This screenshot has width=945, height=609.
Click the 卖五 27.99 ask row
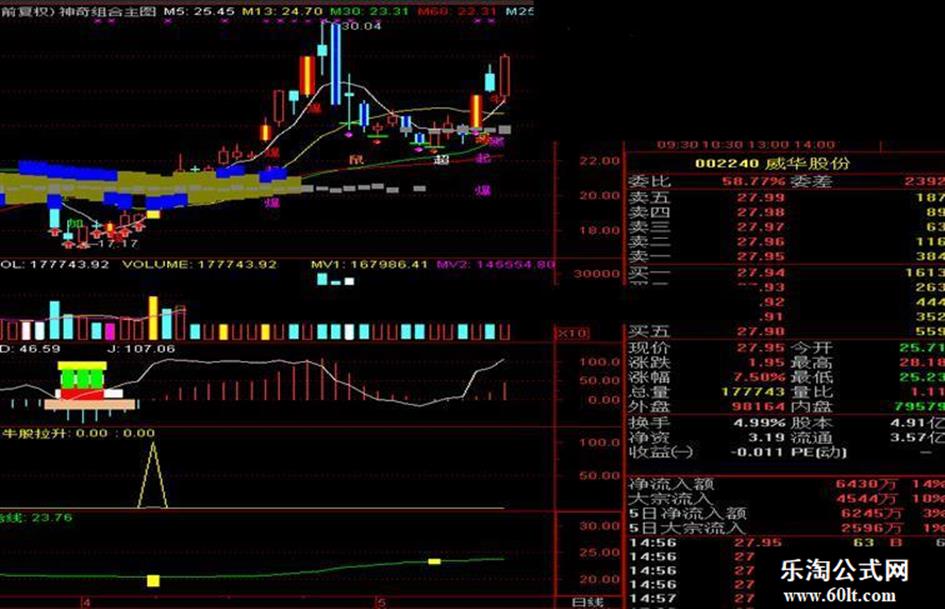[x=786, y=198]
